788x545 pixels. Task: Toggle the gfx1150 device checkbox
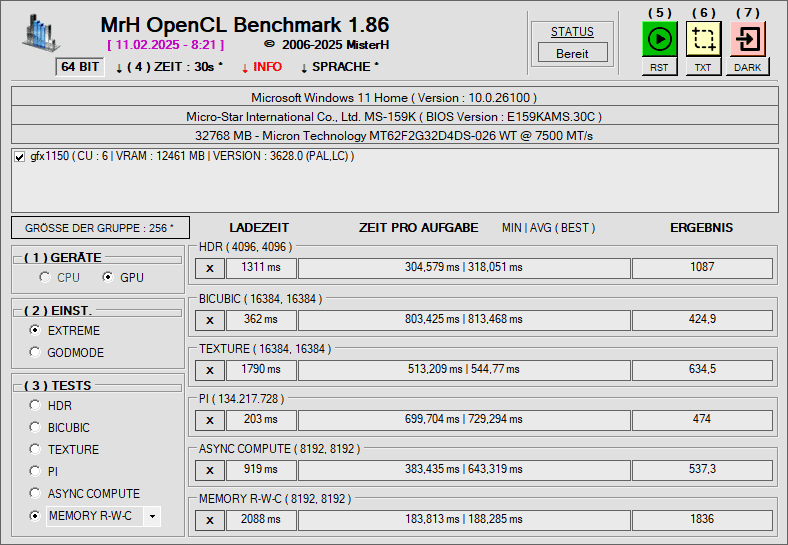pos(20,157)
